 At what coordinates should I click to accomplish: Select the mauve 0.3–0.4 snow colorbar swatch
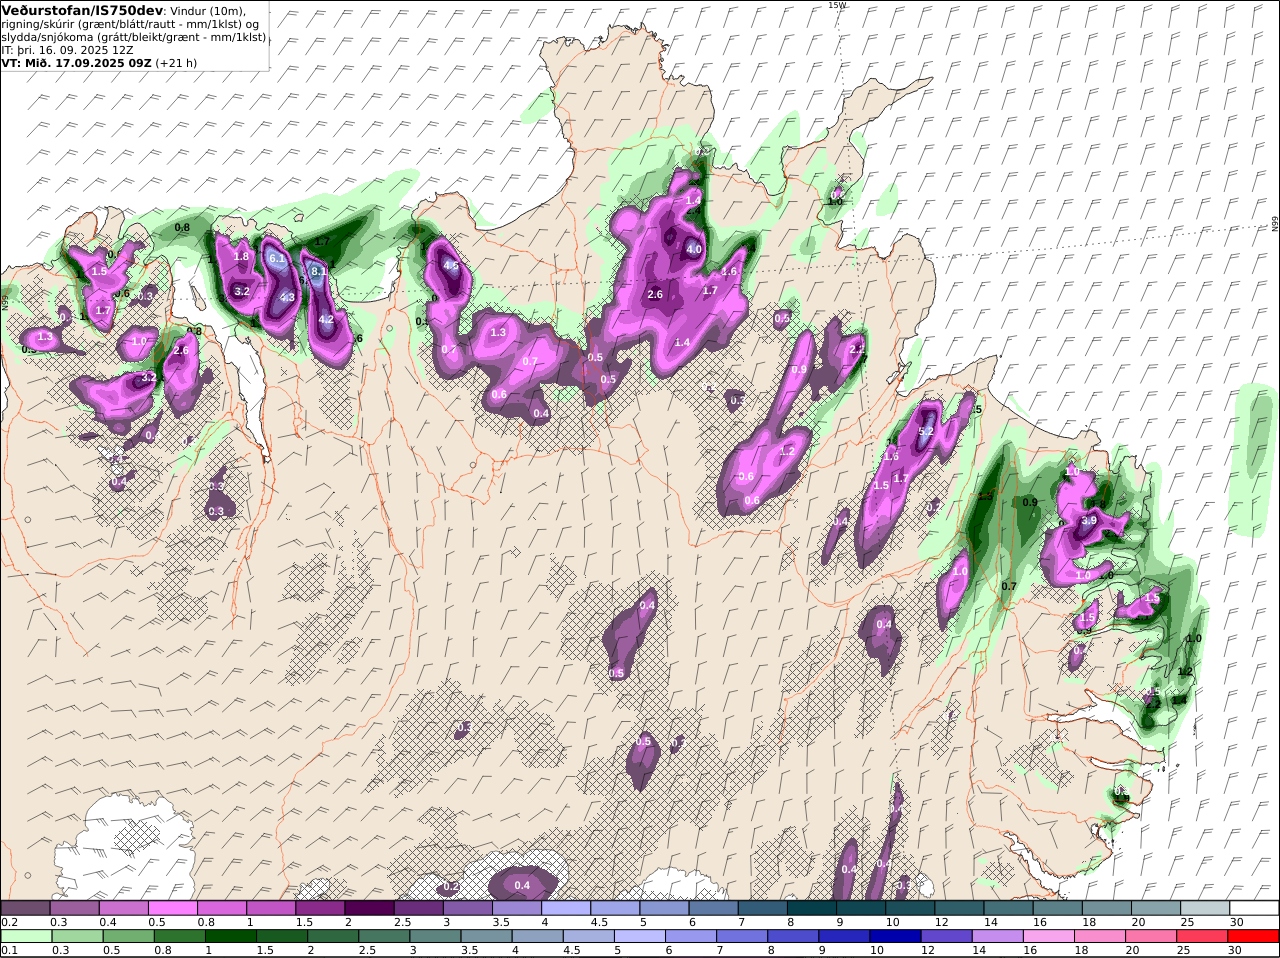(x=77, y=908)
